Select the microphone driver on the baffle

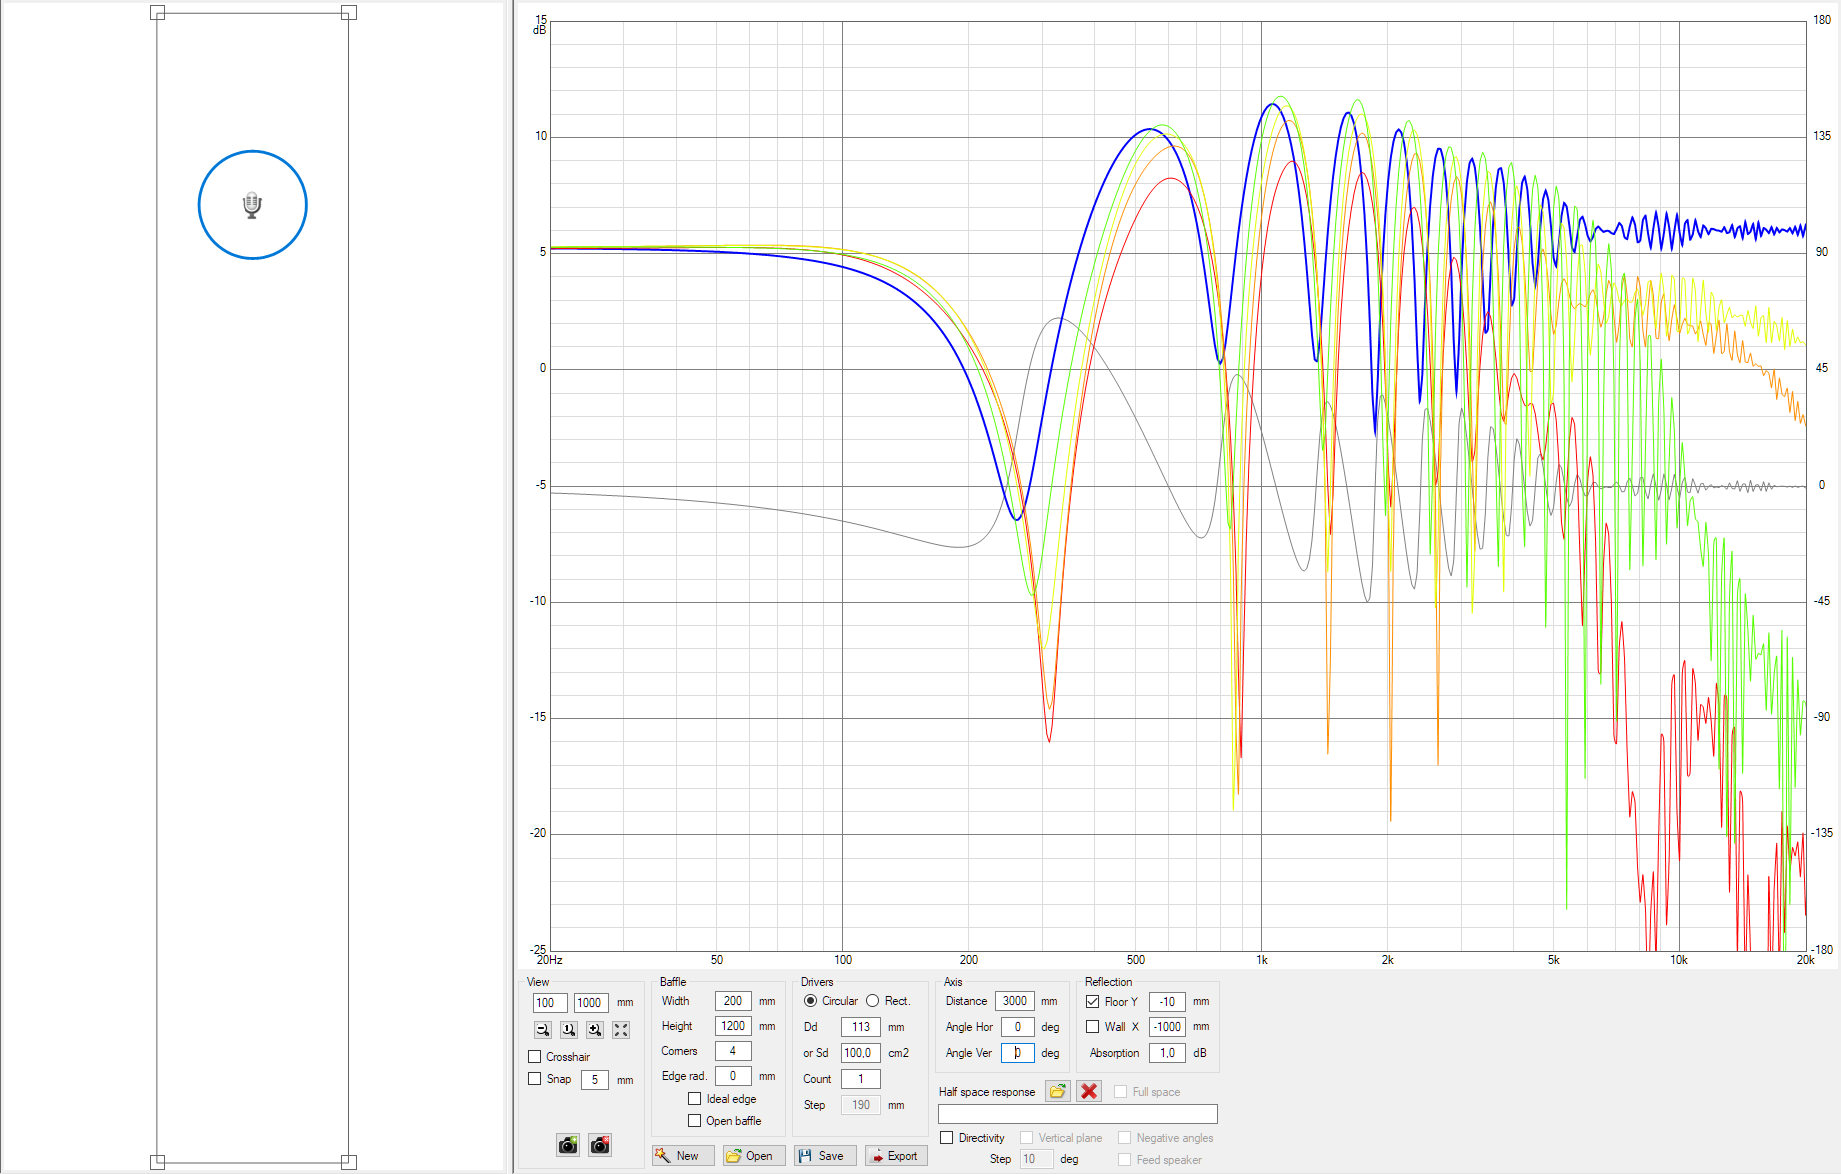(252, 205)
